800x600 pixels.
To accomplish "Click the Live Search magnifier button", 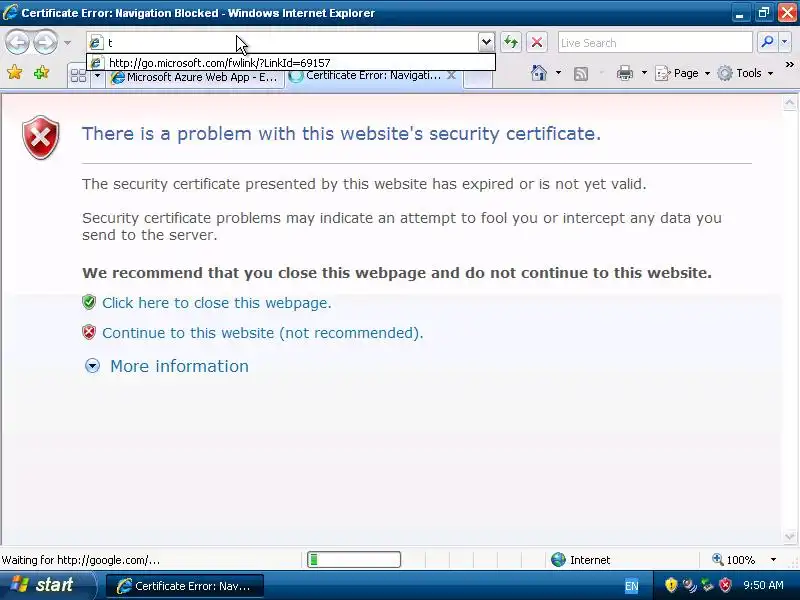I will tap(767, 42).
